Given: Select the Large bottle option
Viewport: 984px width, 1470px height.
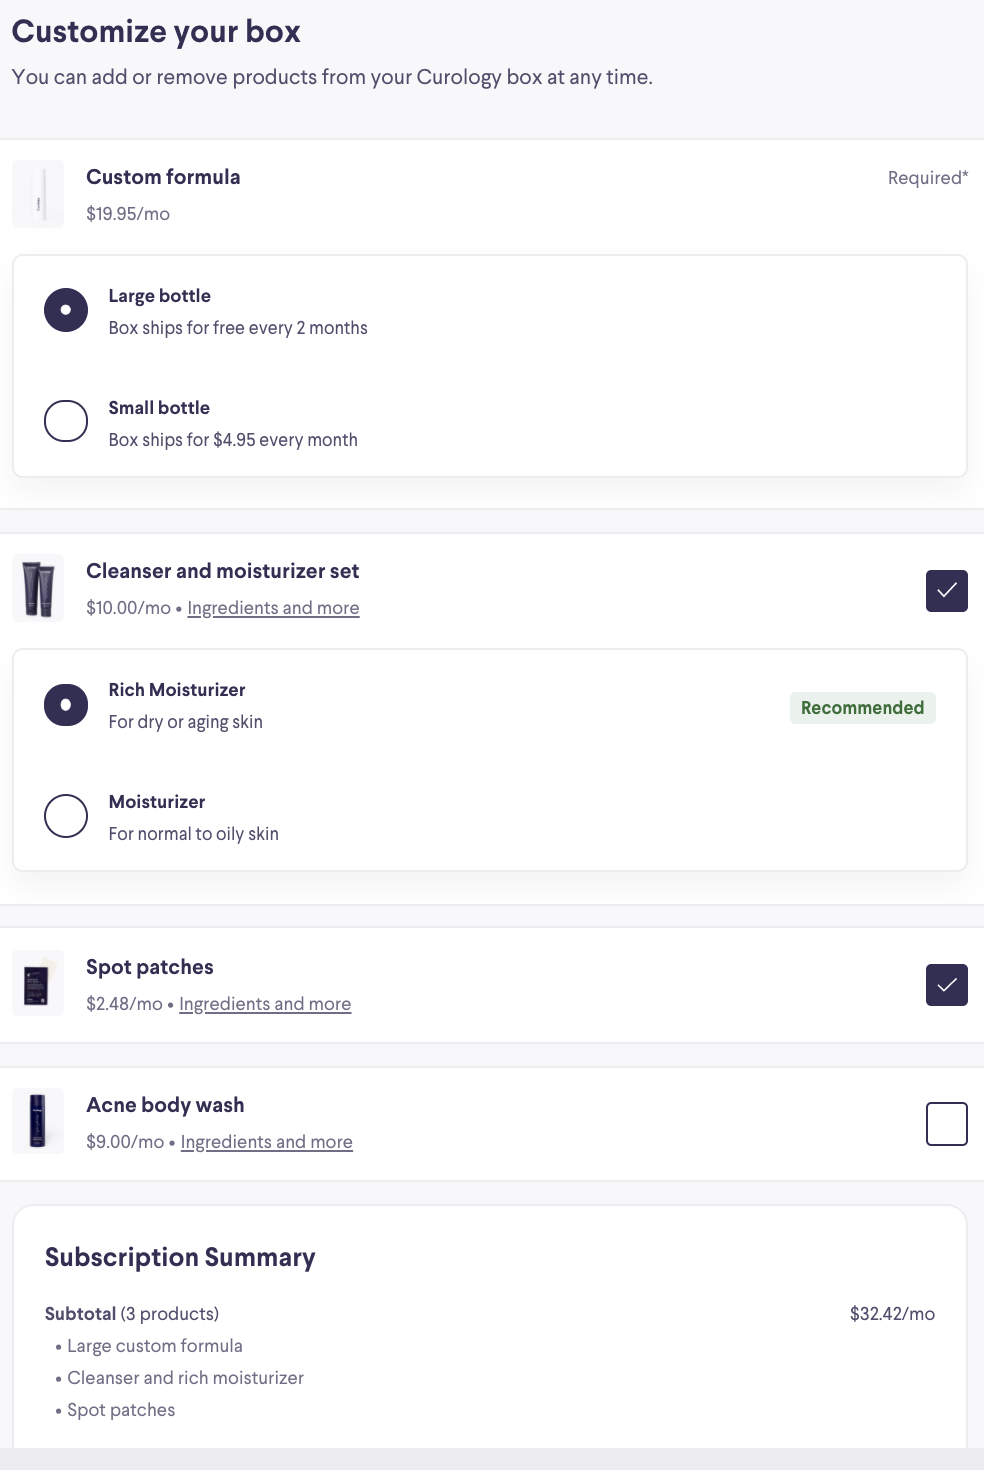Looking at the screenshot, I should click(x=66, y=310).
